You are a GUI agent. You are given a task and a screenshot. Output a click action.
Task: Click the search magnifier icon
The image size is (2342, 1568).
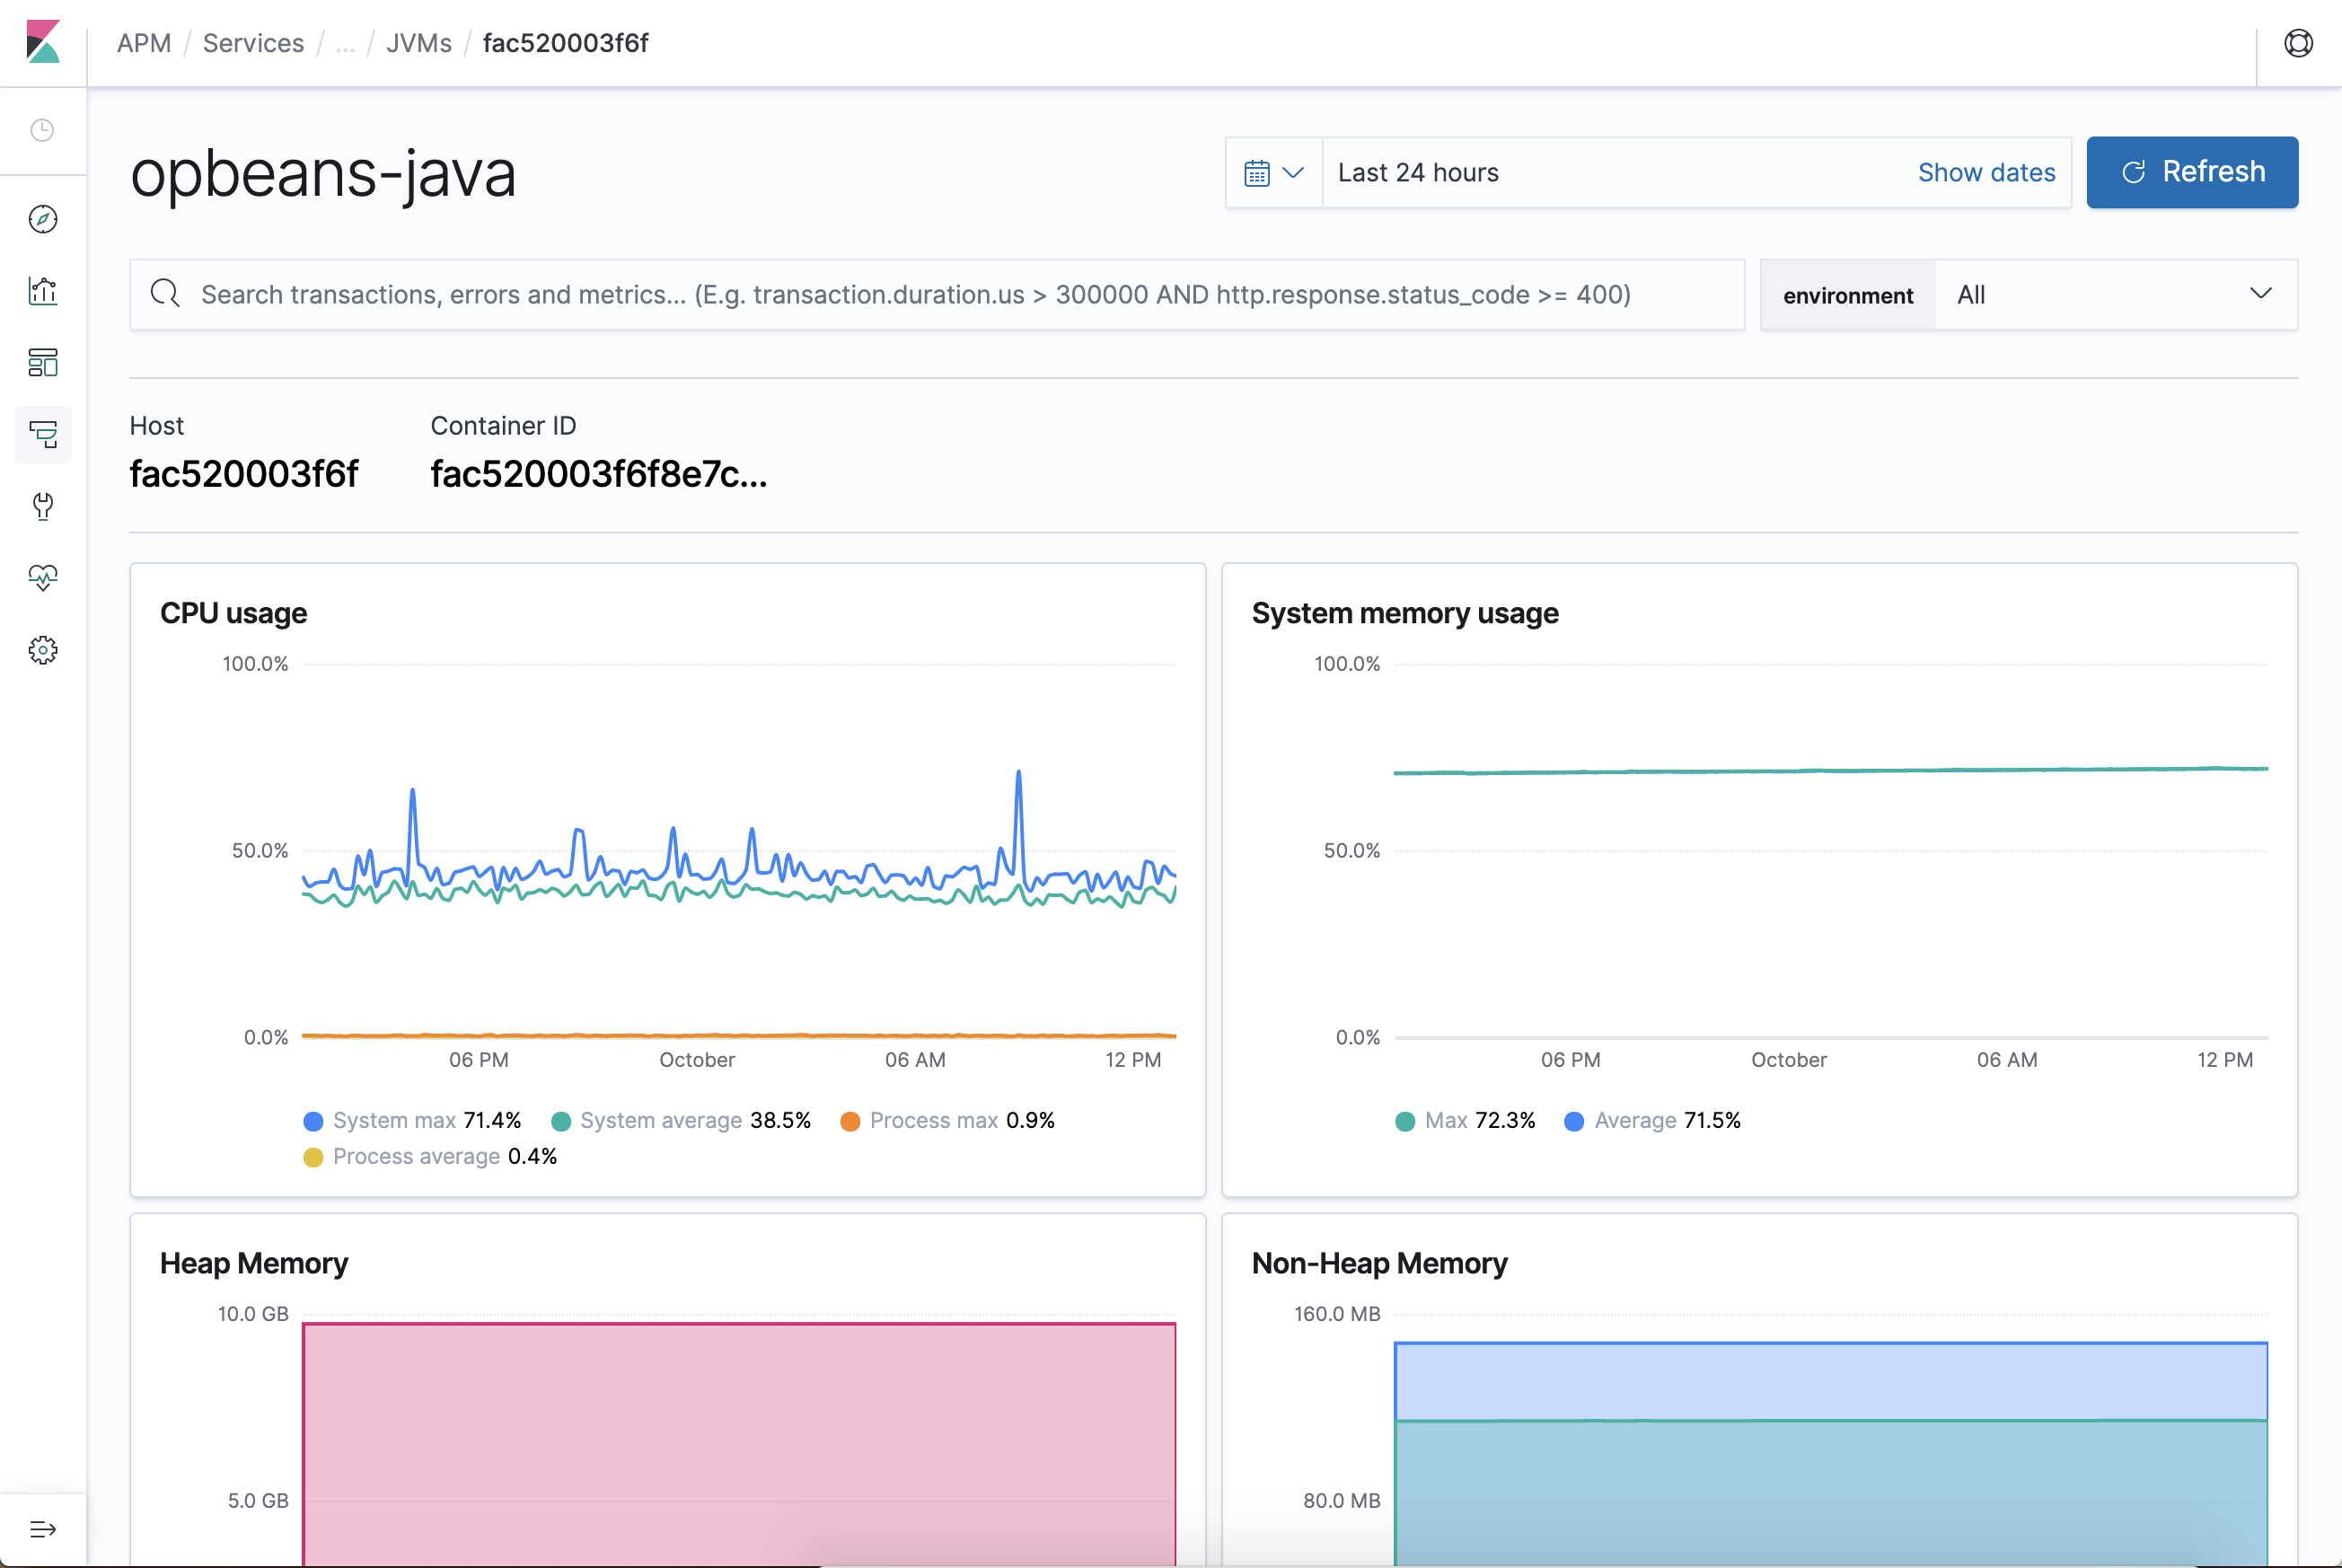tap(165, 294)
